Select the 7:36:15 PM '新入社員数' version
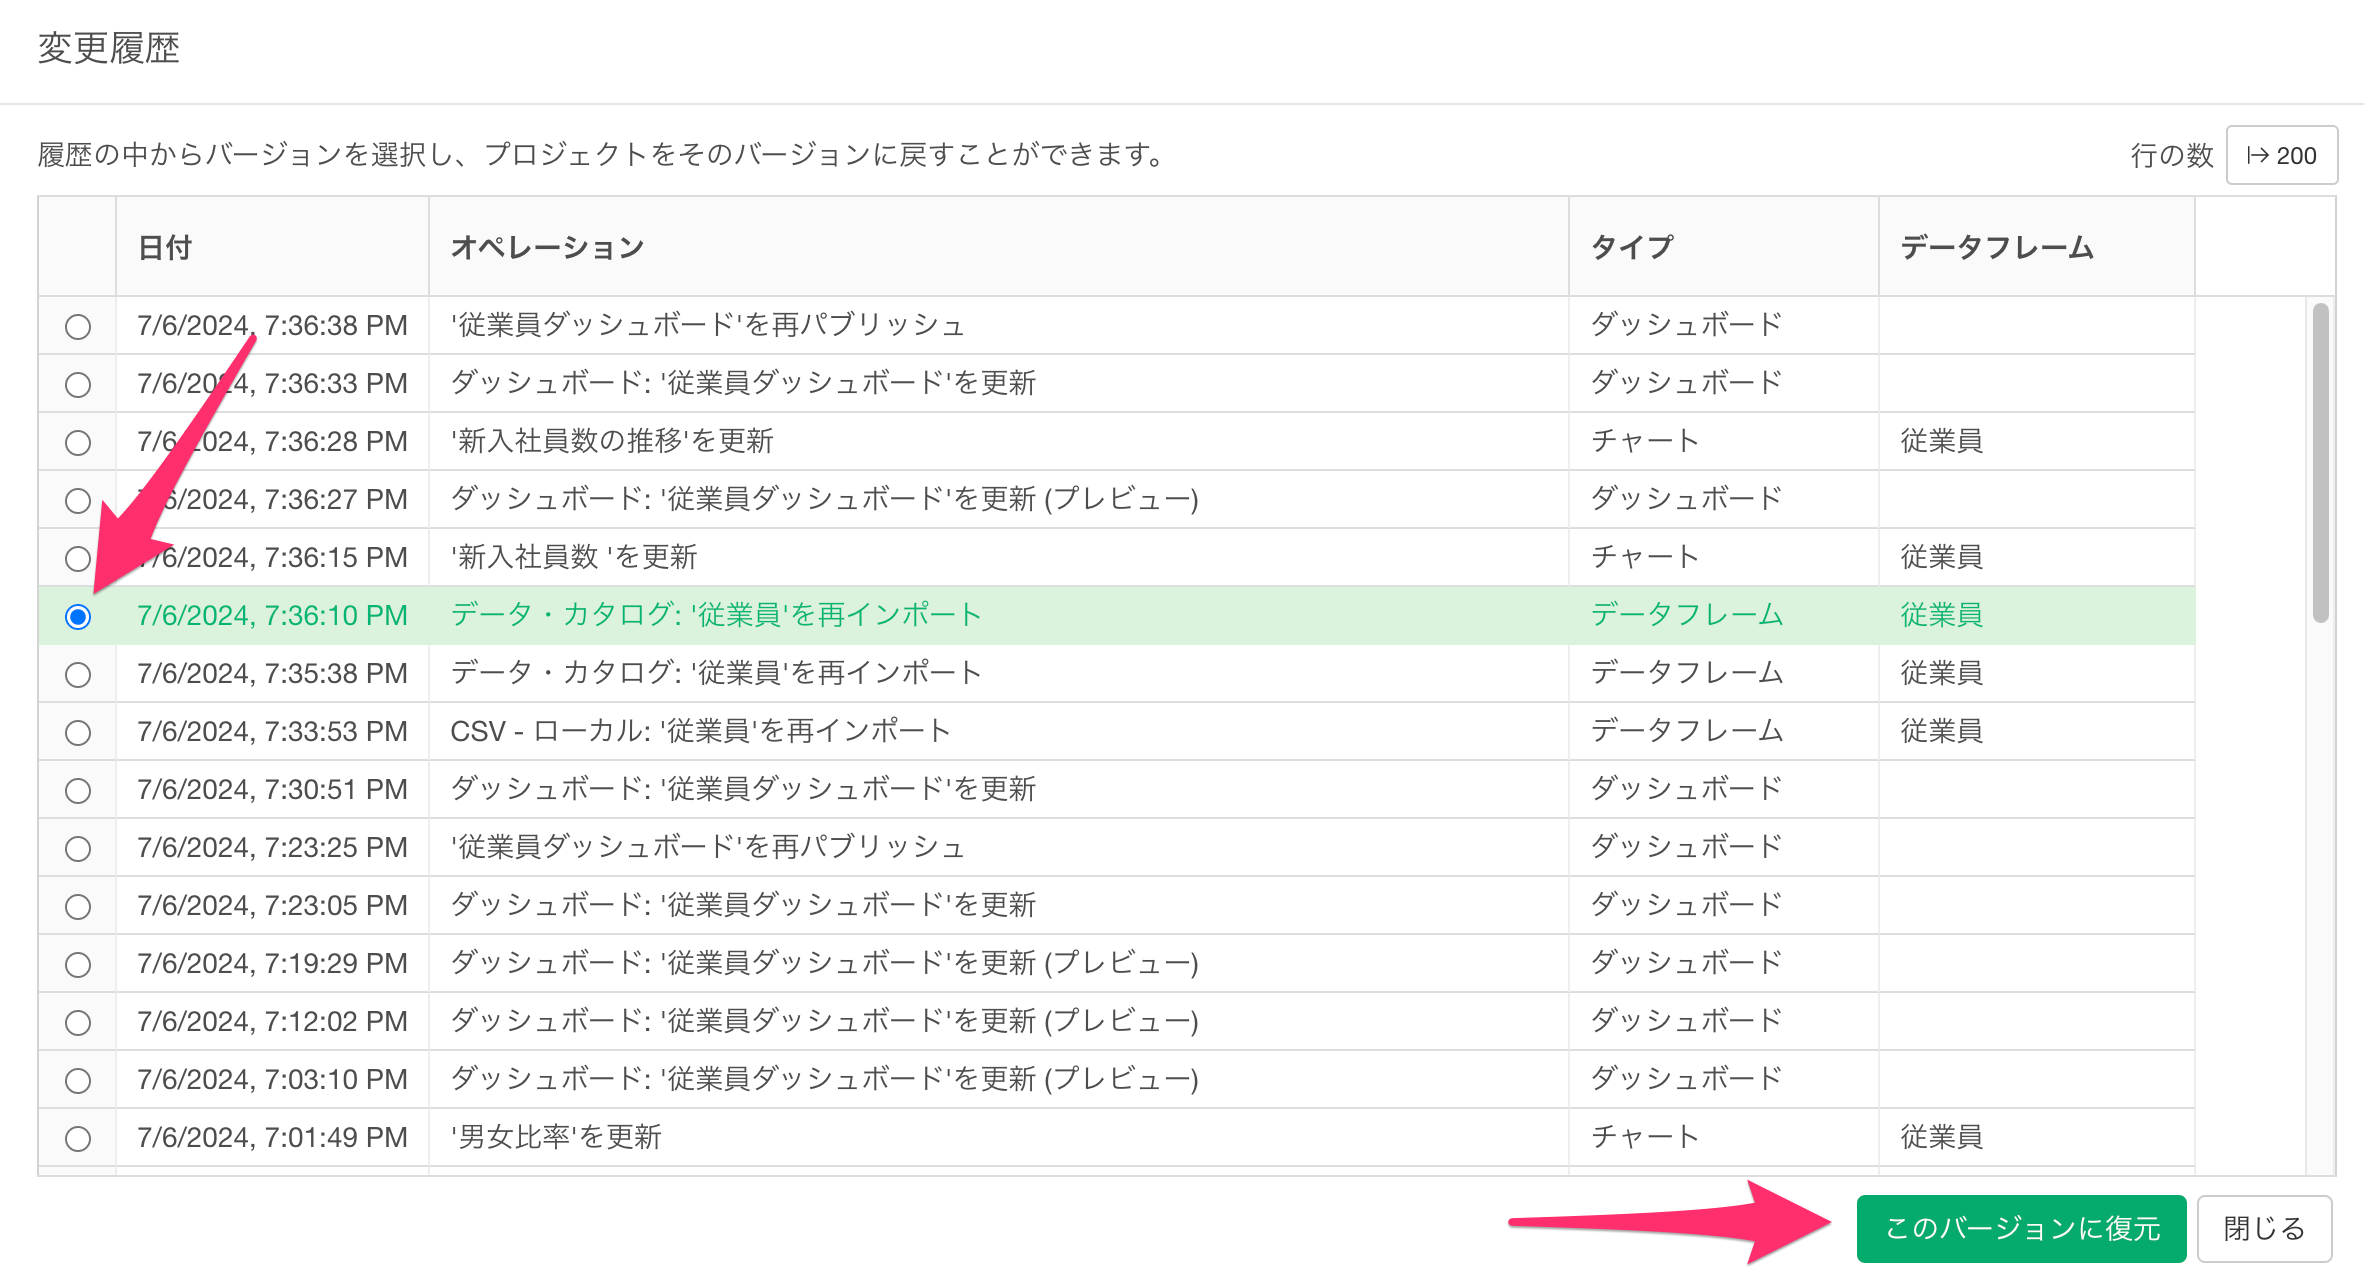This screenshot has width=2364, height=1282. pos(78,559)
